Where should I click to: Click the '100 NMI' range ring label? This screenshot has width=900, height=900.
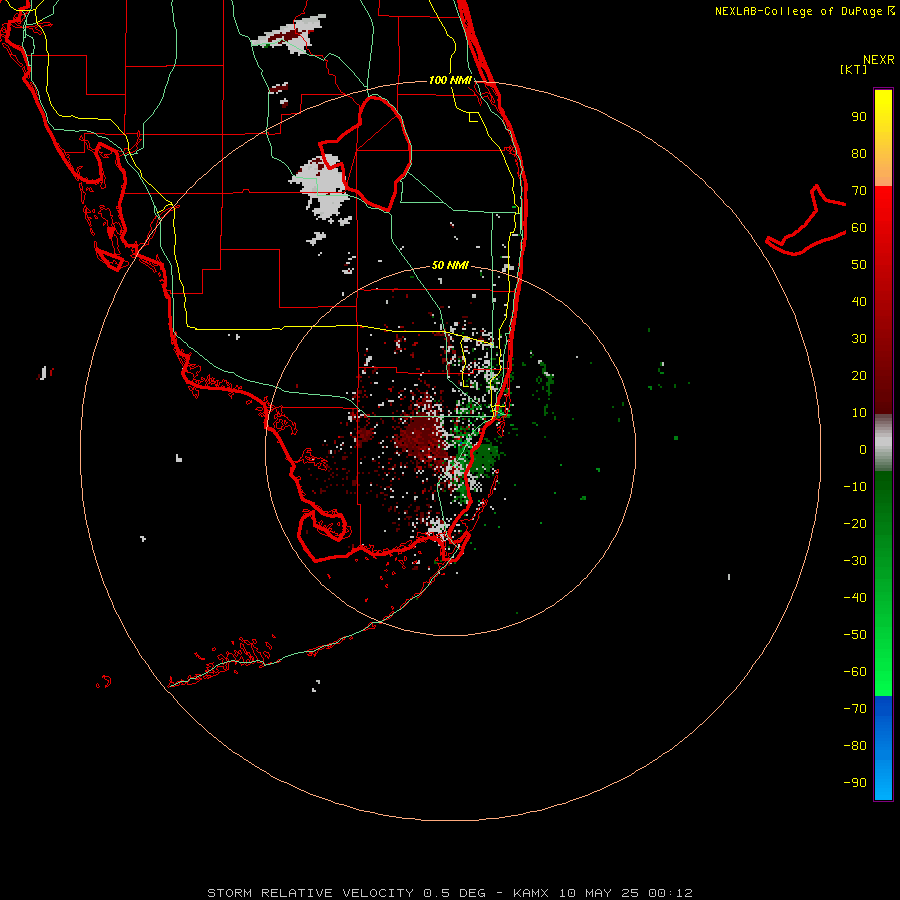[x=450, y=80]
